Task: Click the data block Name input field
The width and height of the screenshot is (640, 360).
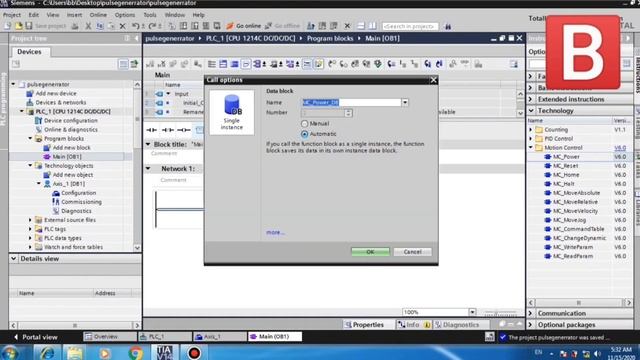Action: [351, 102]
